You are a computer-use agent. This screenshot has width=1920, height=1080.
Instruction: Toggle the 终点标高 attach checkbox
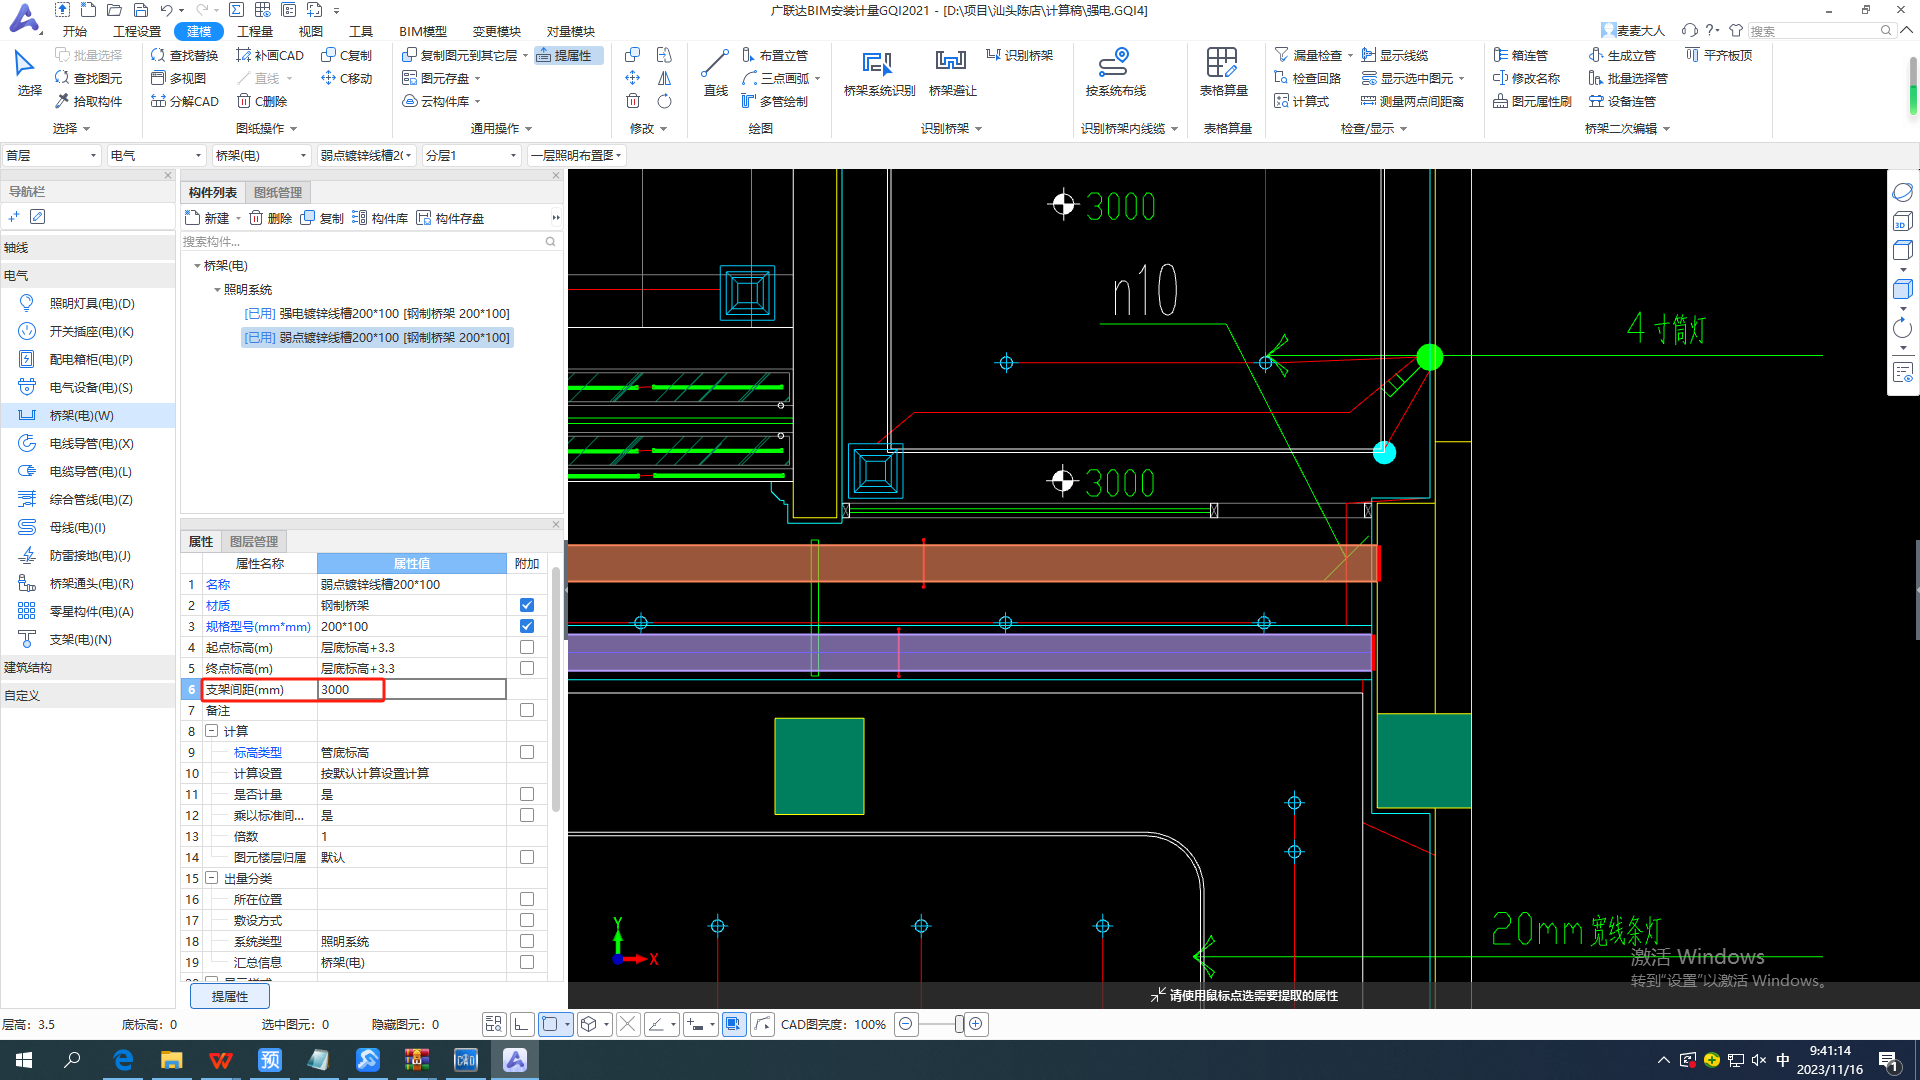[527, 668]
